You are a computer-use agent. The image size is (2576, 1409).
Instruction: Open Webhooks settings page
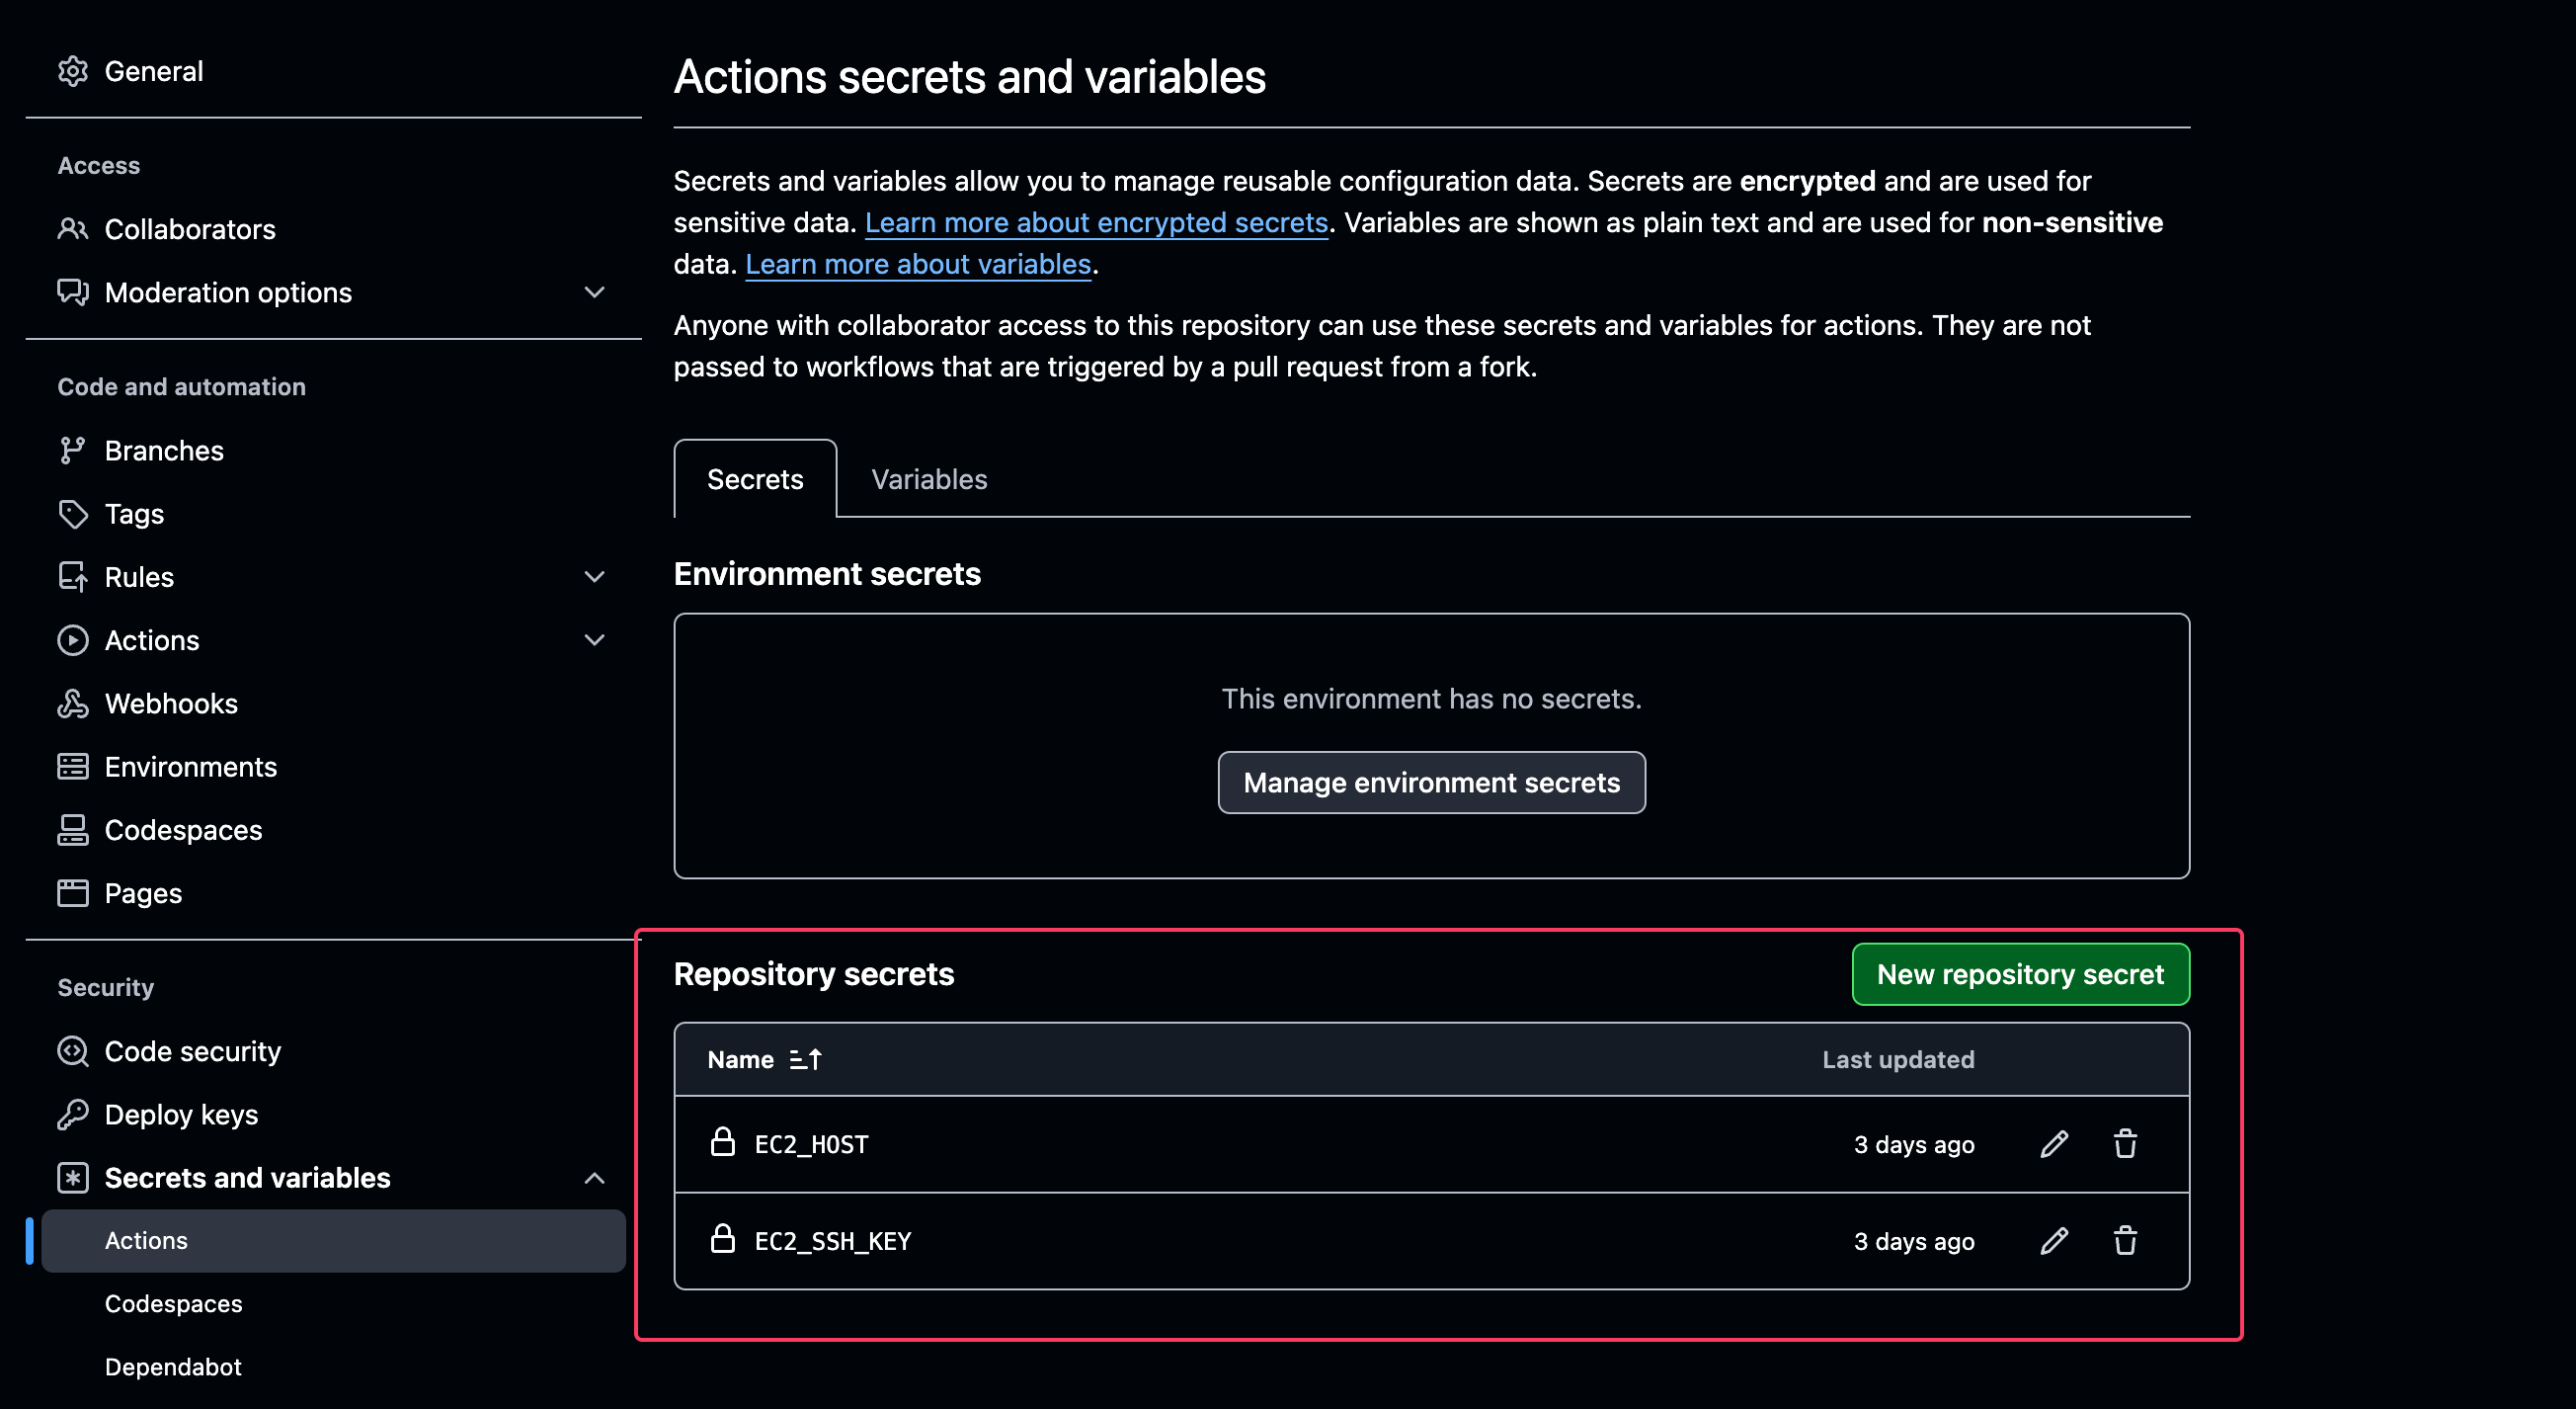coord(171,704)
